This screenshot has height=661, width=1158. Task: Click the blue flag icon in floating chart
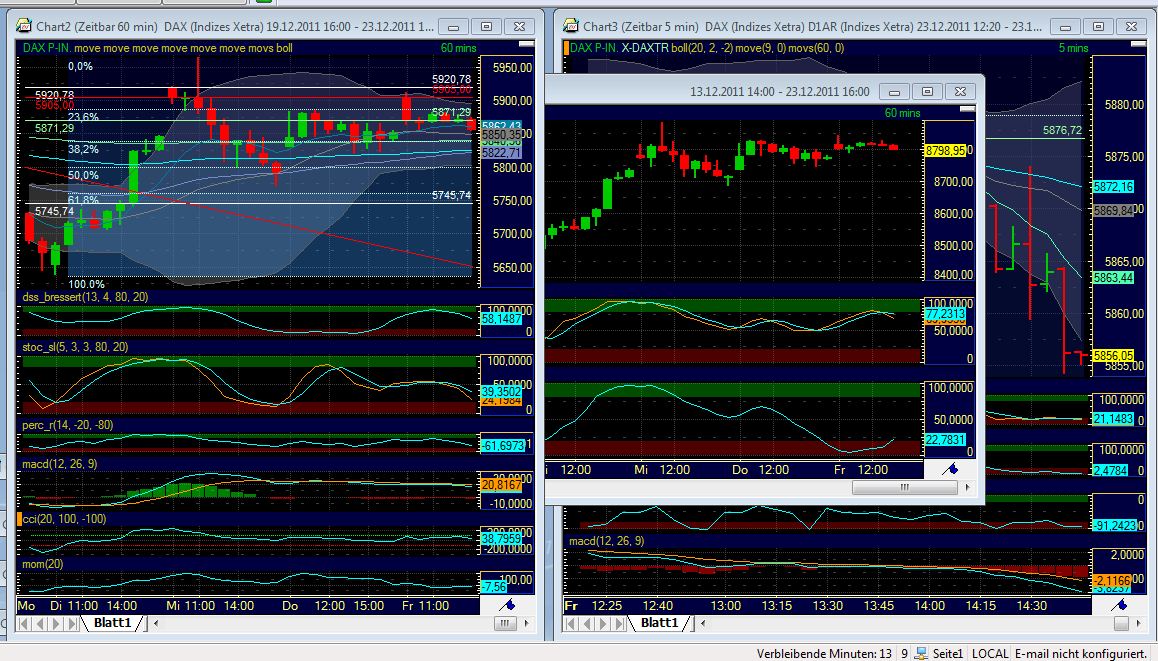(950, 469)
